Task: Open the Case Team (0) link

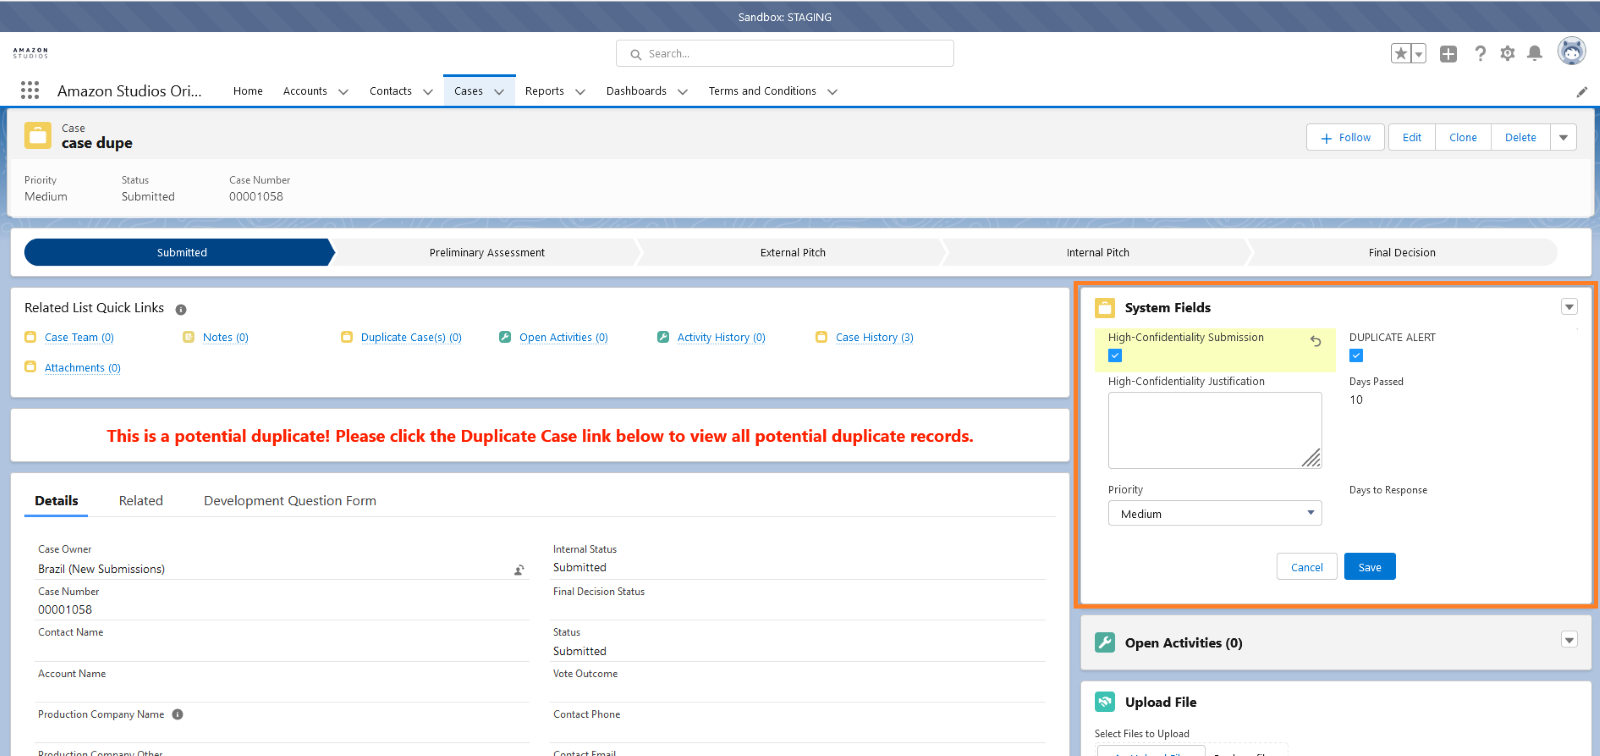Action: click(x=79, y=338)
